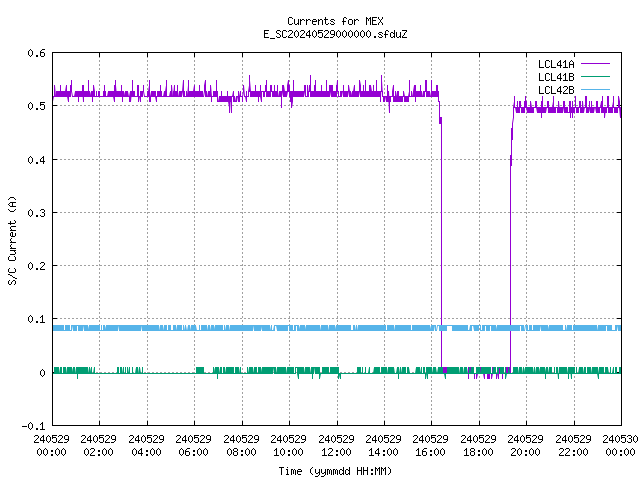Select the E_SC20240529000000.sfduZ file name subtitle

(335, 34)
